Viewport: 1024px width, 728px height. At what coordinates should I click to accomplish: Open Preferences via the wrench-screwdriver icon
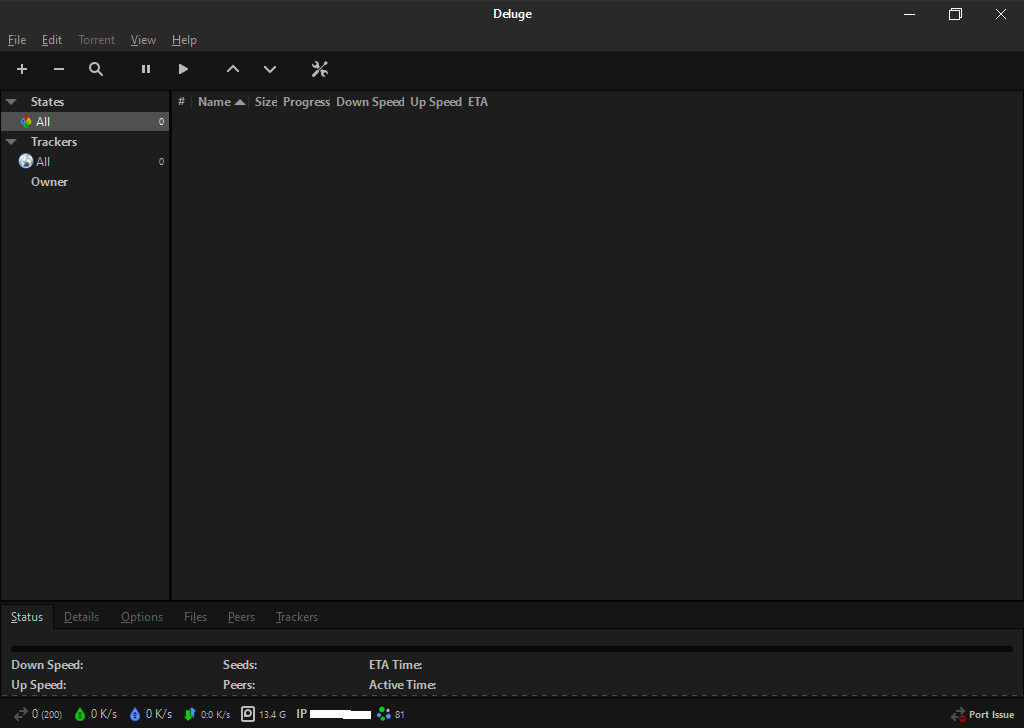pyautogui.click(x=319, y=69)
